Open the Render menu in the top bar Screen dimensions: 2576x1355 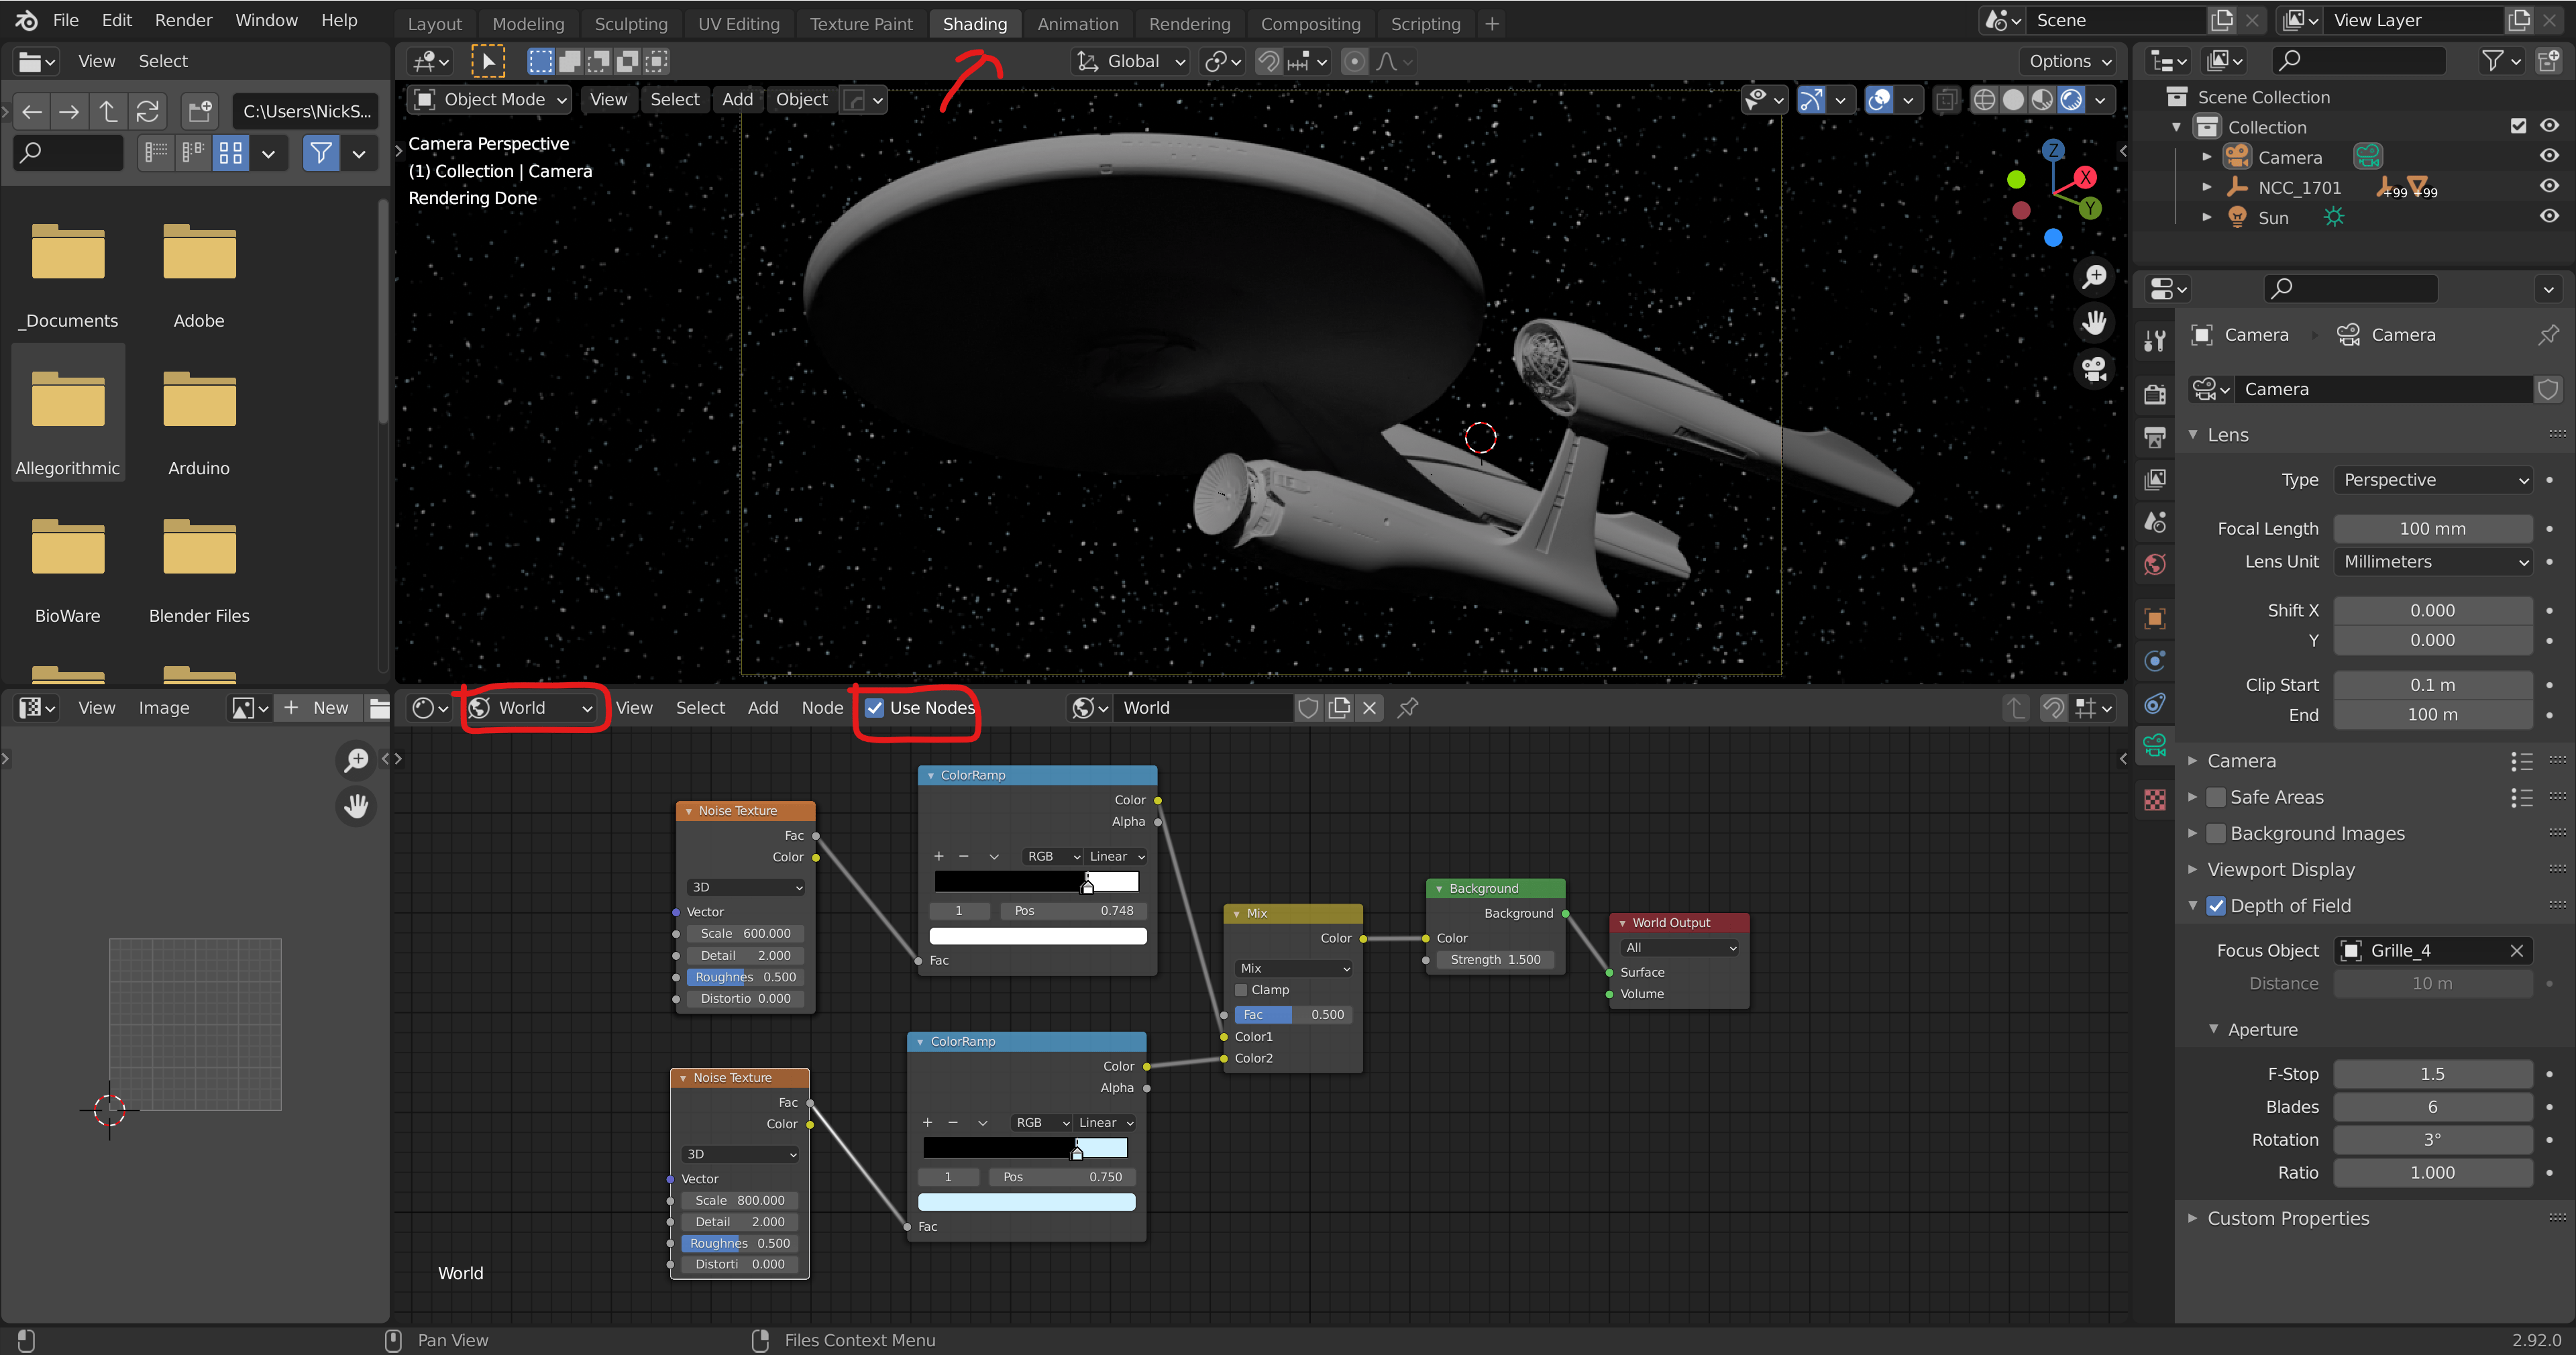pos(182,20)
